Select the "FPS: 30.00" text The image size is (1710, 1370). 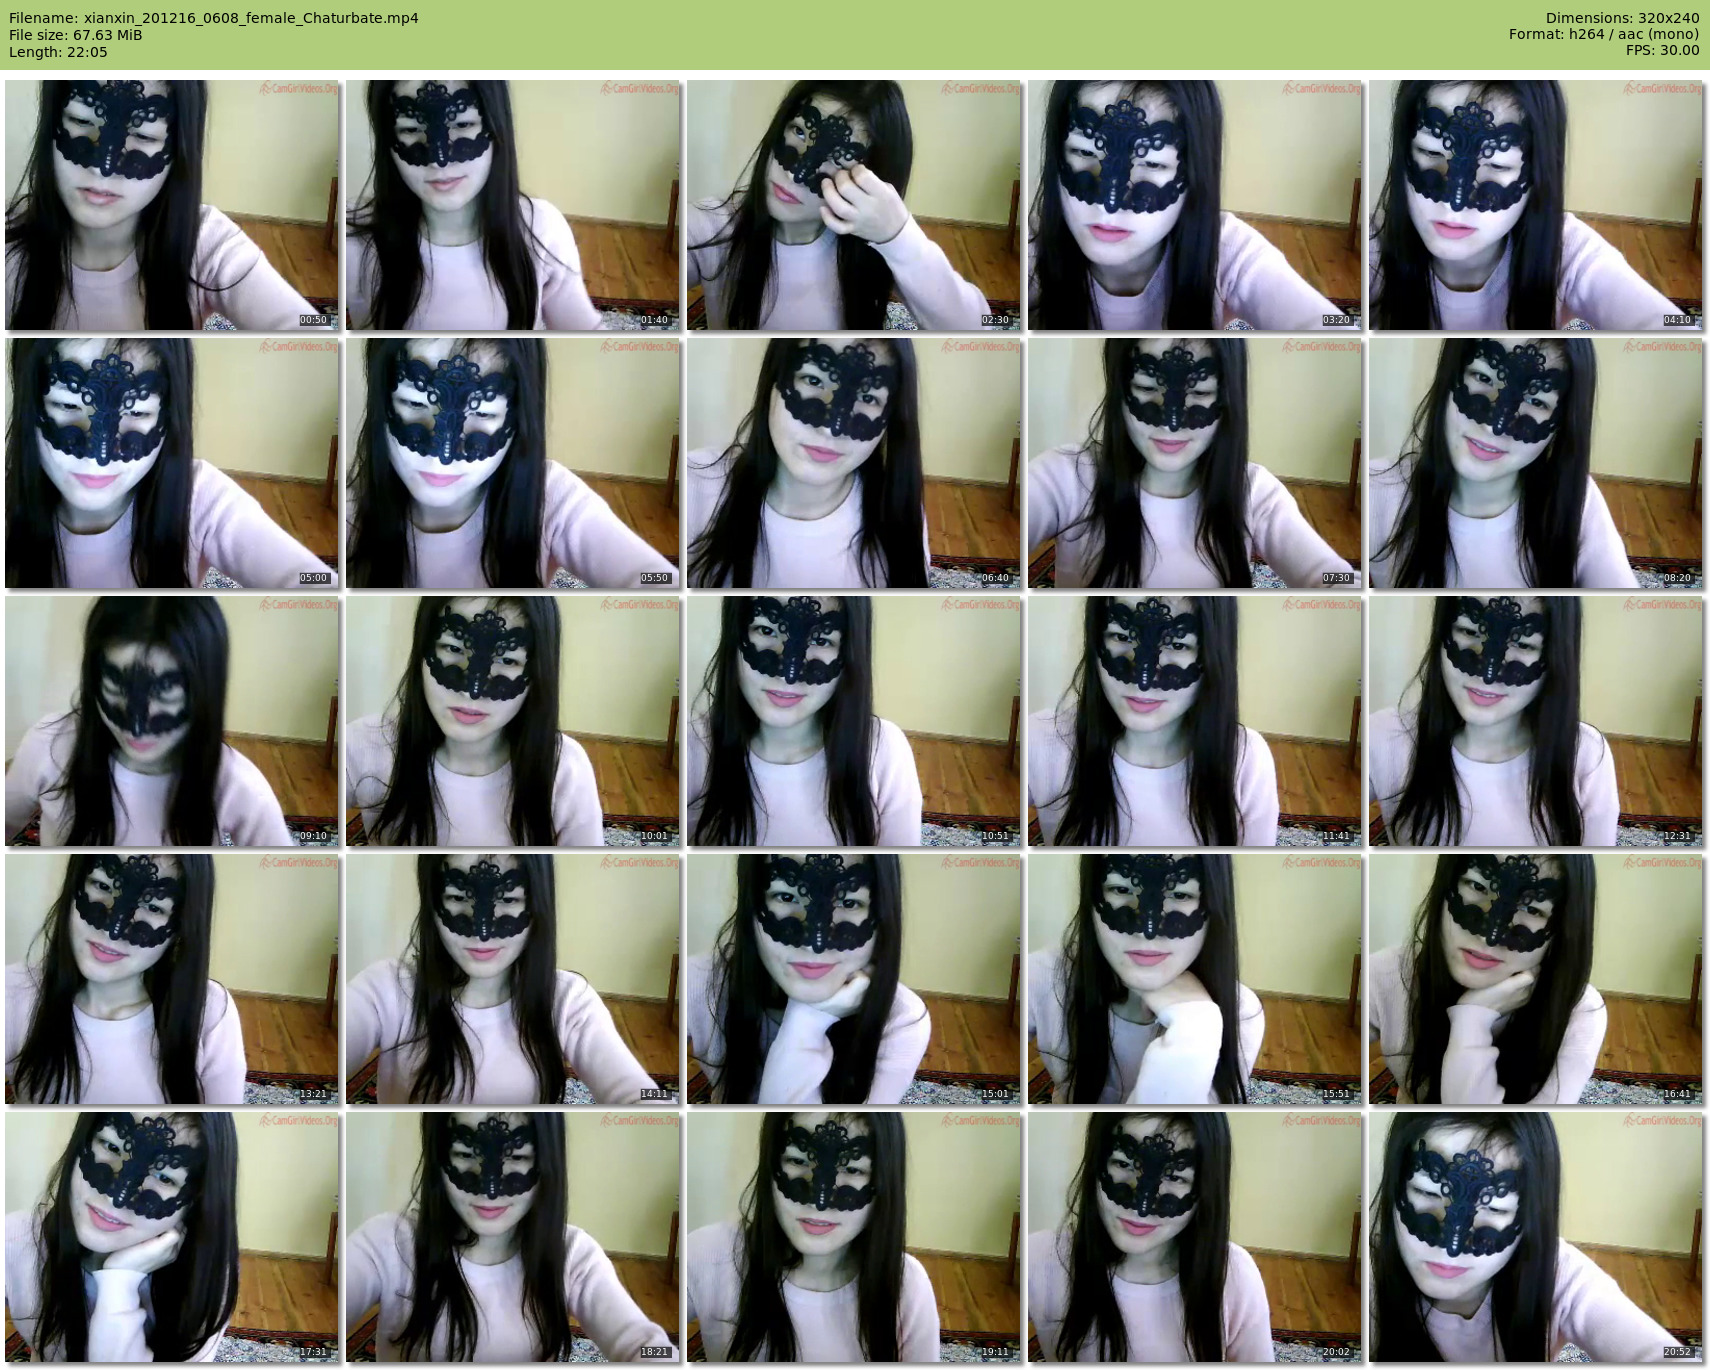[x=1663, y=52]
